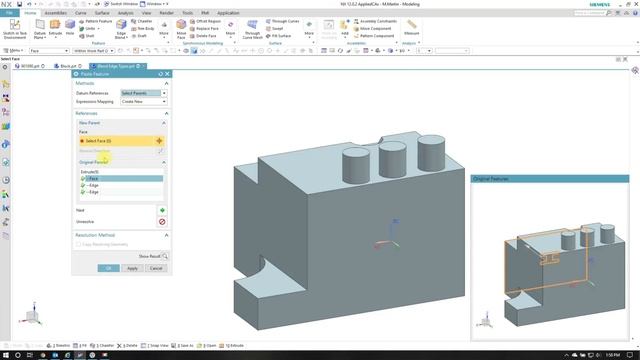This screenshot has width=640, height=360.
Task: Click the Delete Face command
Action: pos(203,36)
